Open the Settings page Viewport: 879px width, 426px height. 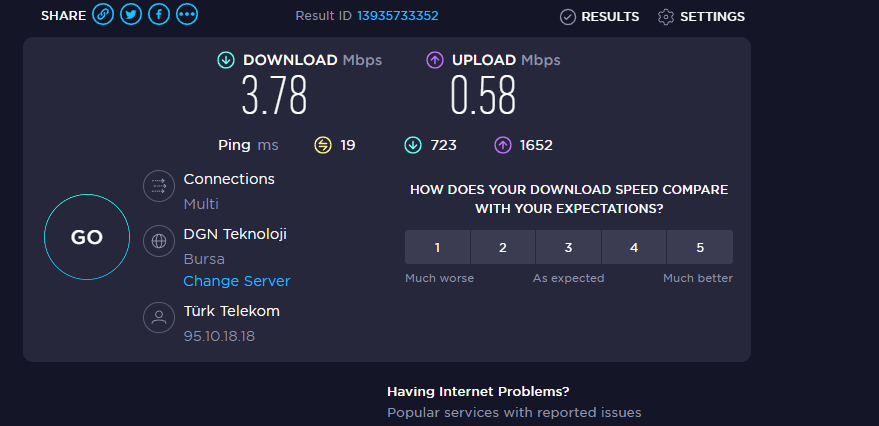[701, 17]
